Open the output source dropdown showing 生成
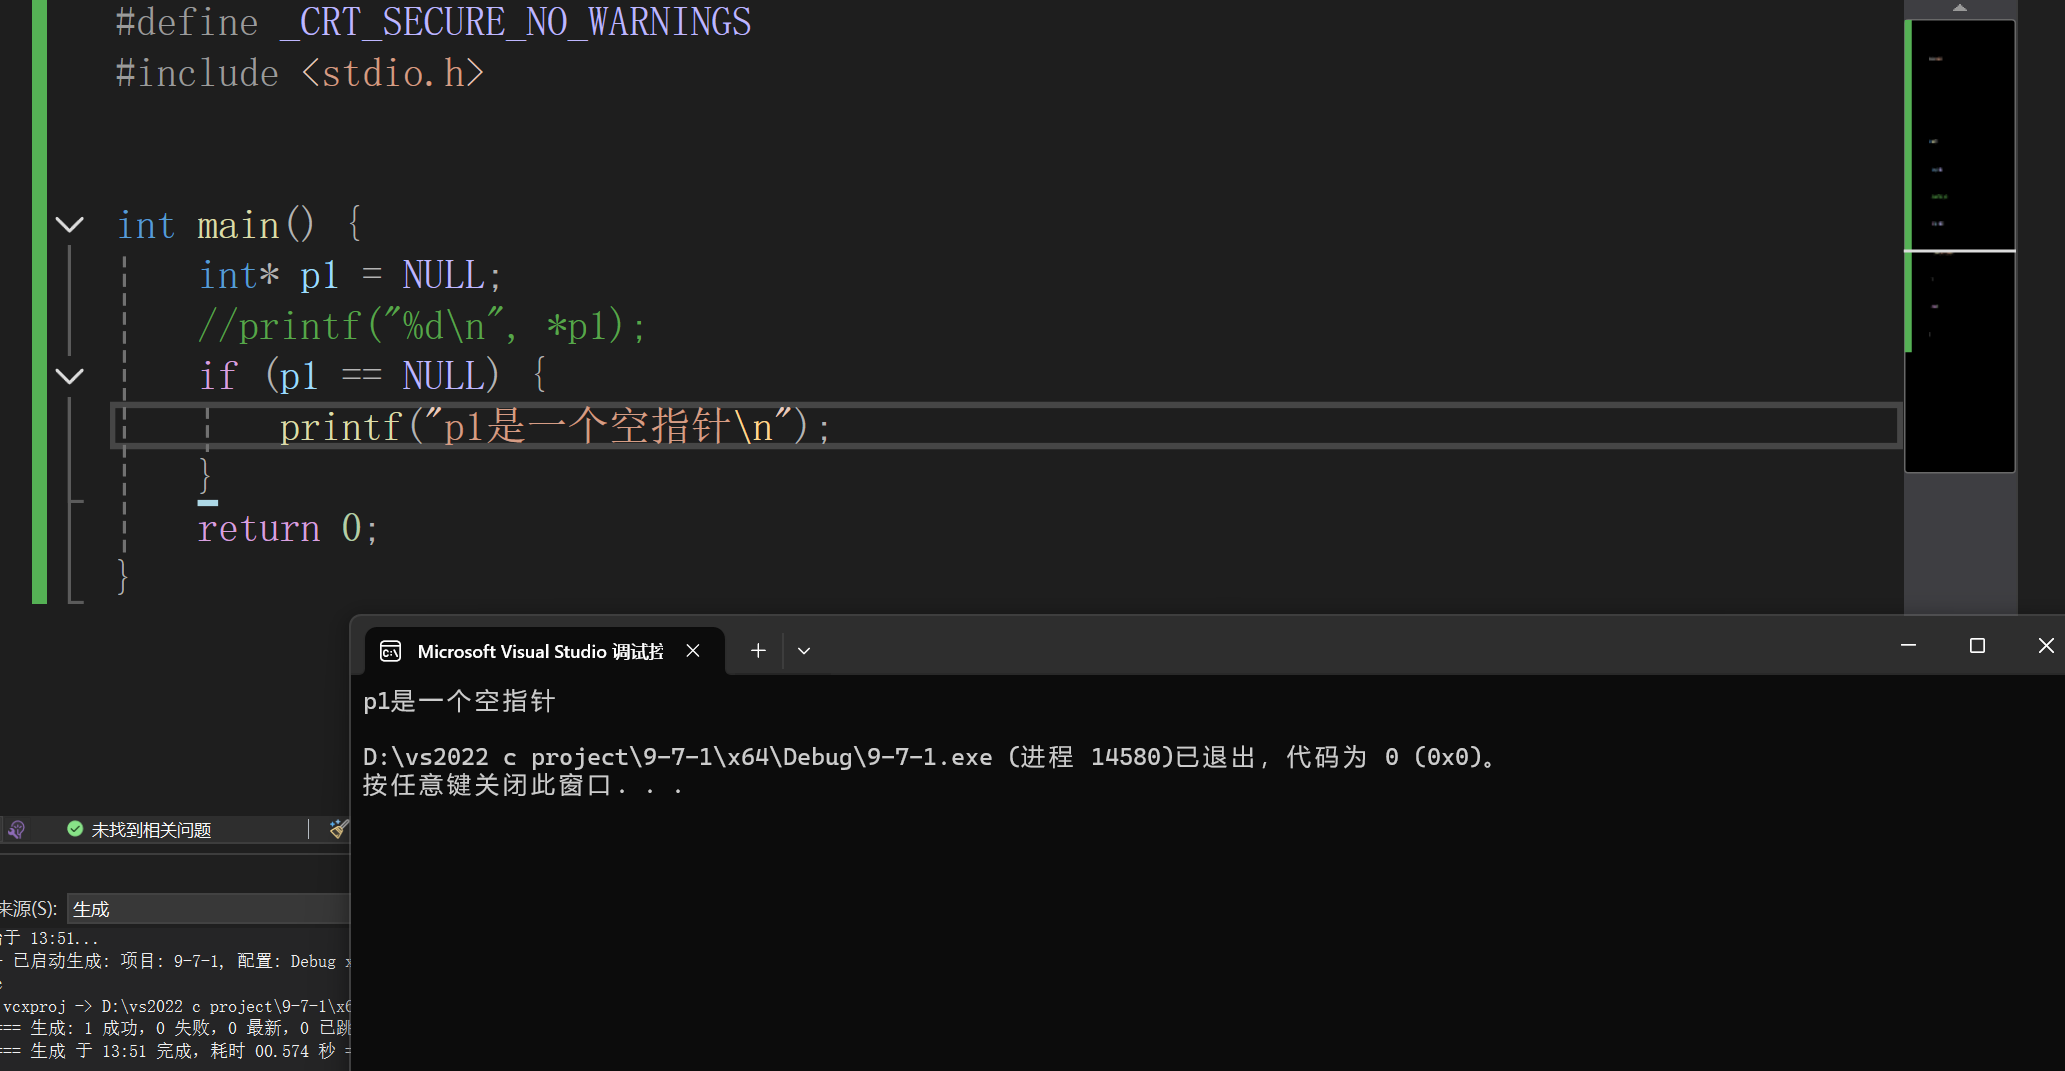 coord(208,909)
